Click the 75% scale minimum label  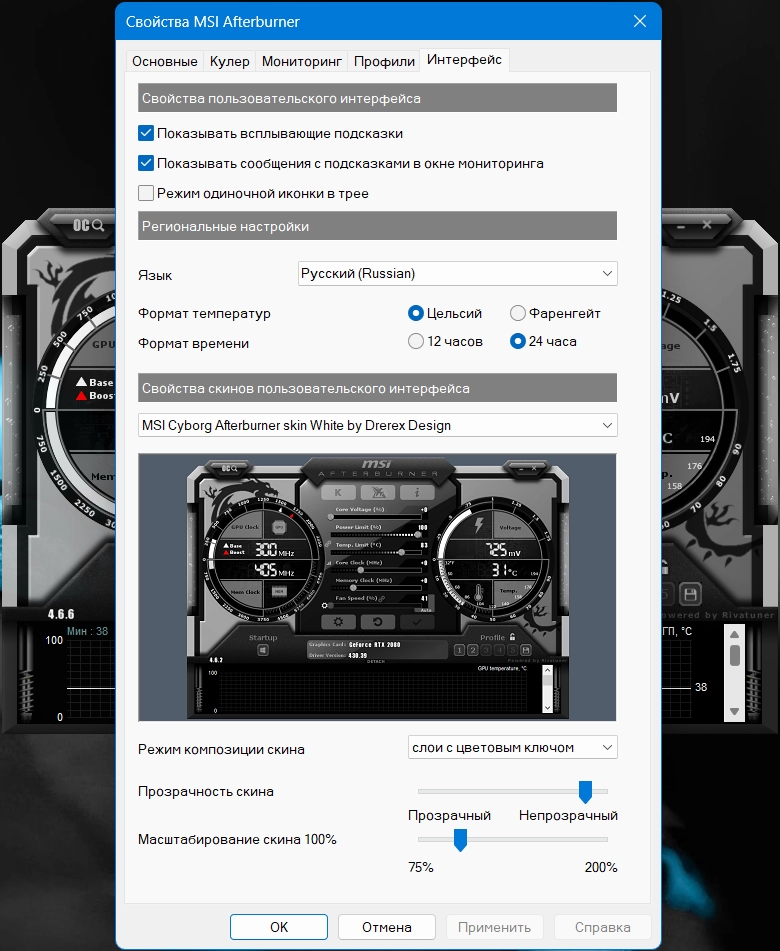coord(421,867)
